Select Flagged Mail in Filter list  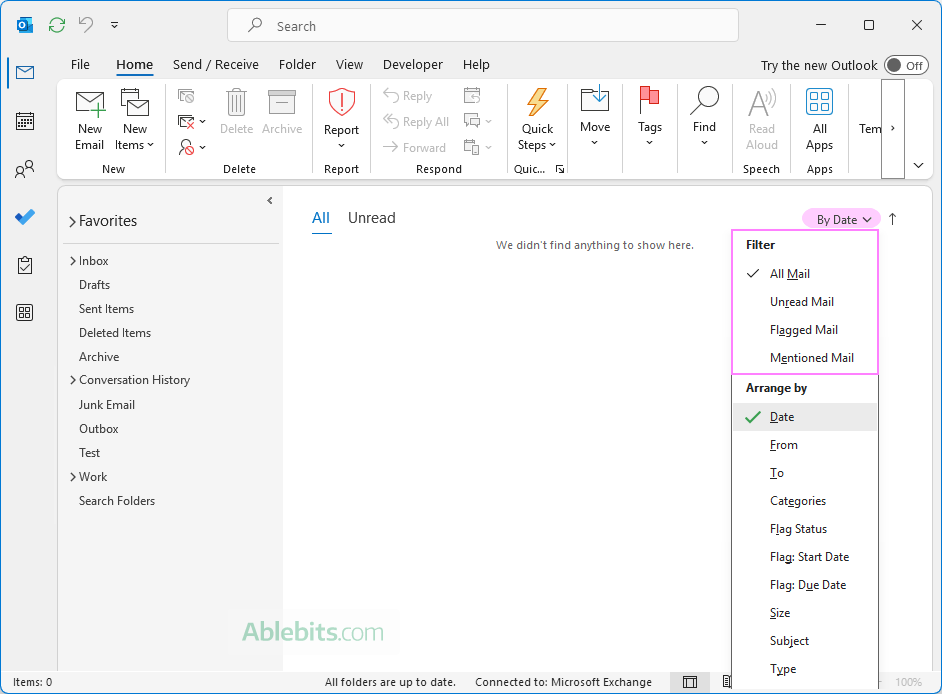point(803,330)
